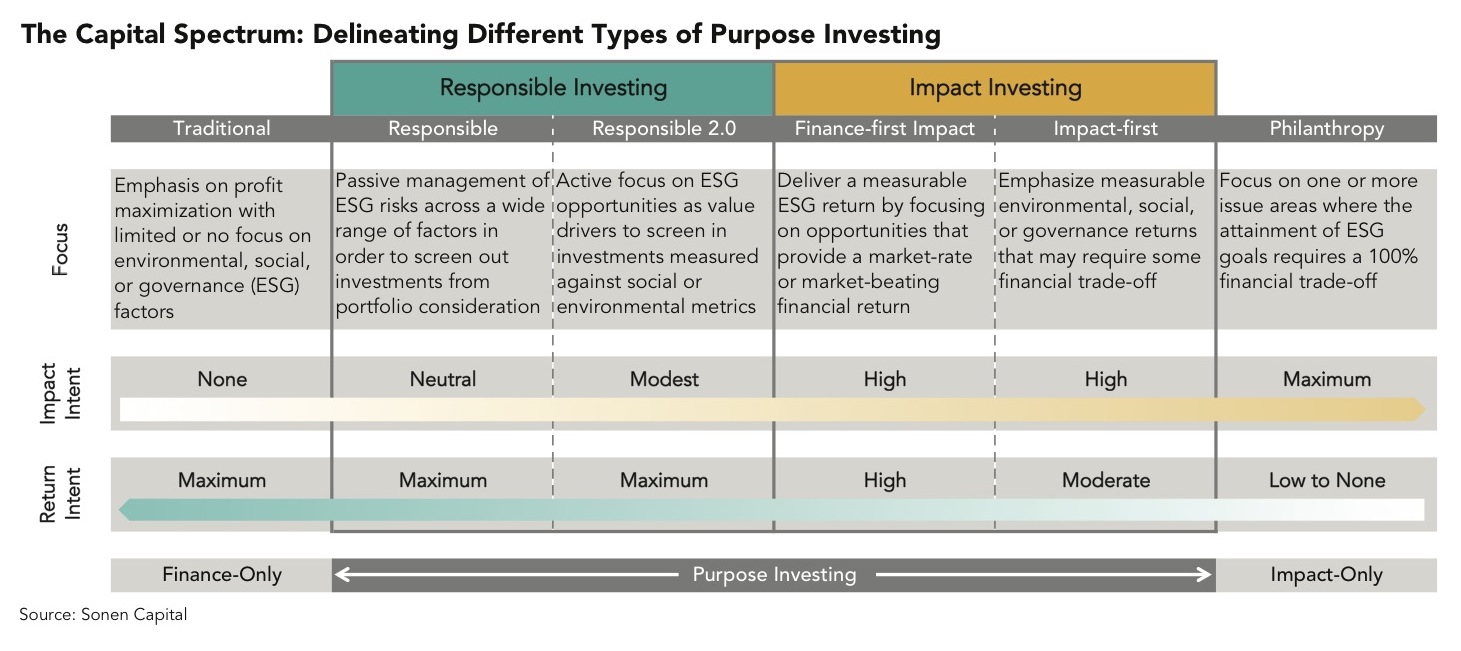
Task: Click the Moderate return intent cell
Action: [x=1106, y=480]
